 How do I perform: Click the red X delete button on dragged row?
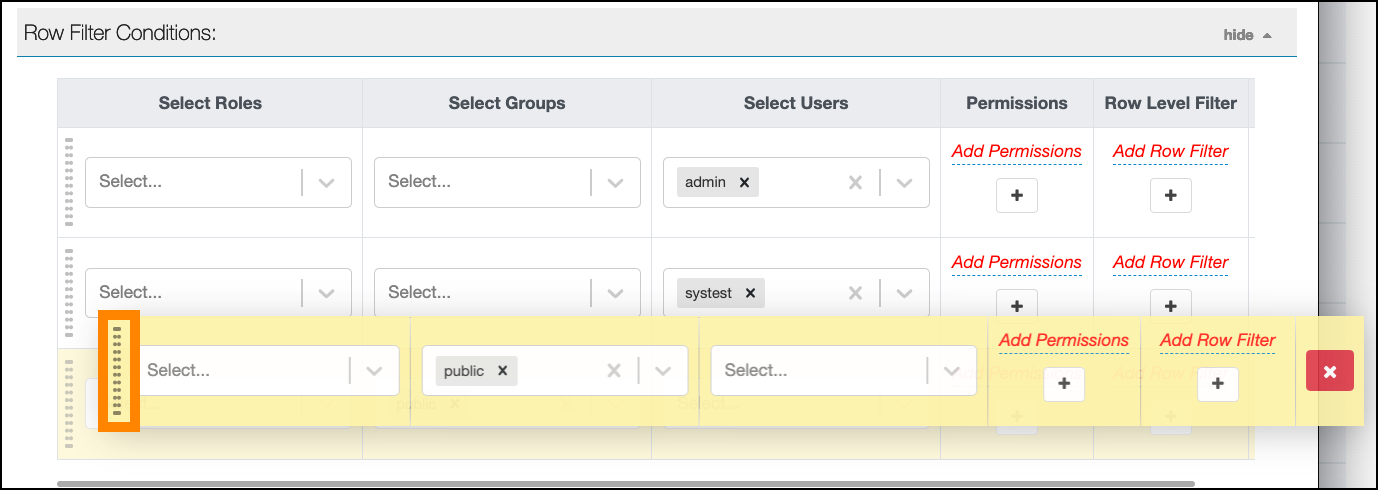pyautogui.click(x=1329, y=371)
